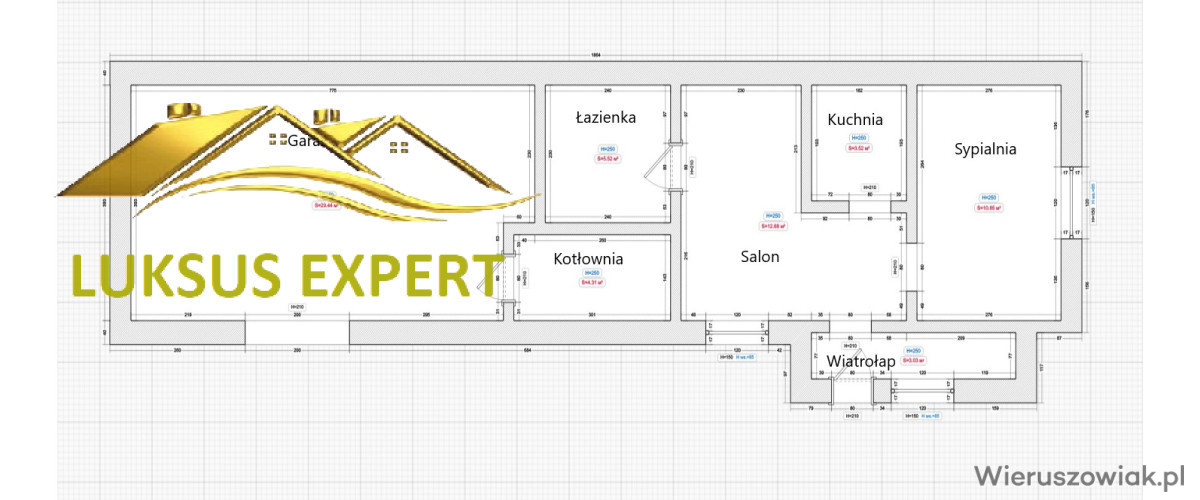Select the Kotłownia room label
This screenshot has width=1200, height=500.
point(588,259)
